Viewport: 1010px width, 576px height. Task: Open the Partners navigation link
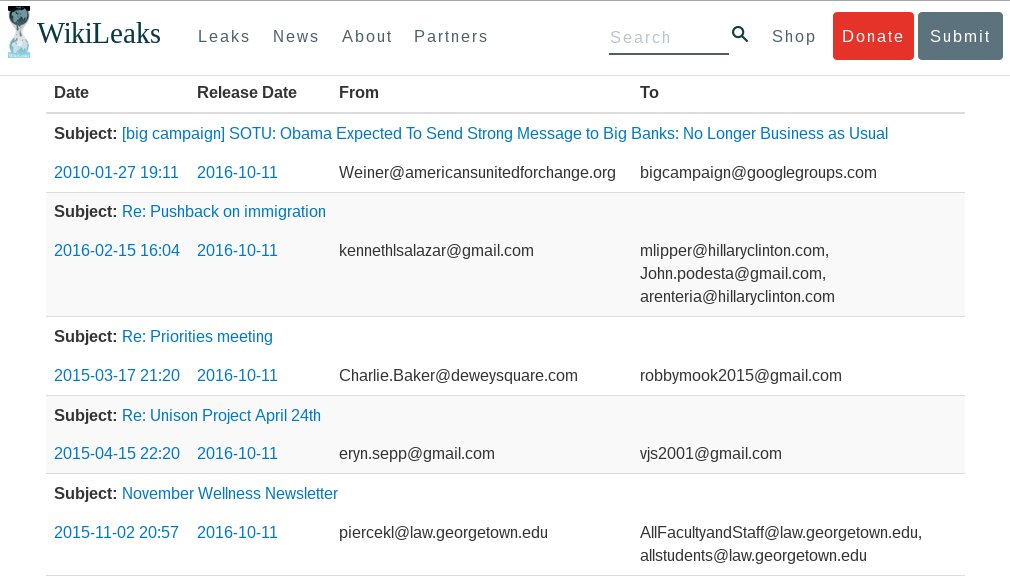[x=451, y=37]
